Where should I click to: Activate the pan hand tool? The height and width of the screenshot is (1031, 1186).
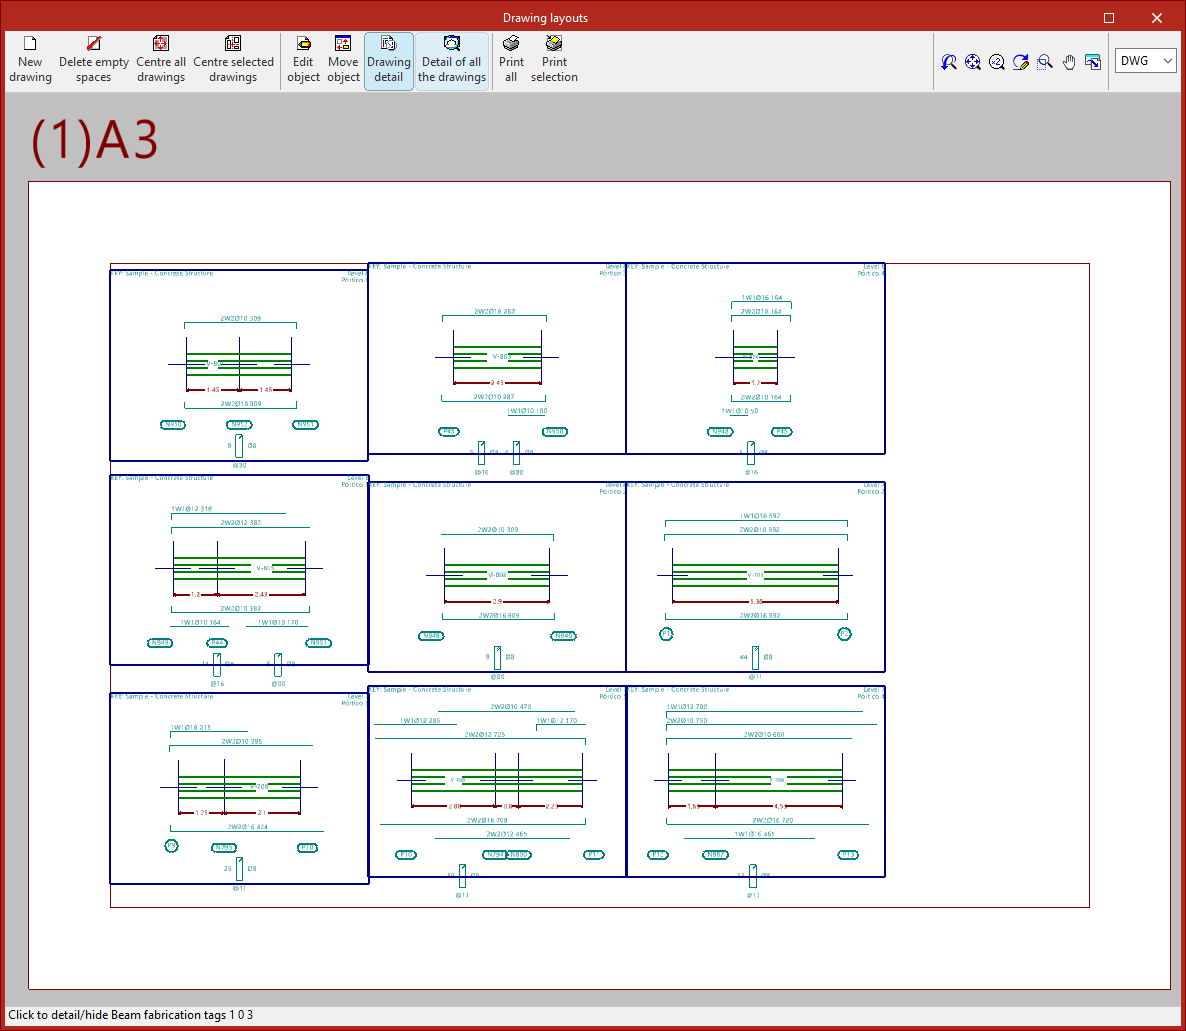(x=1069, y=62)
